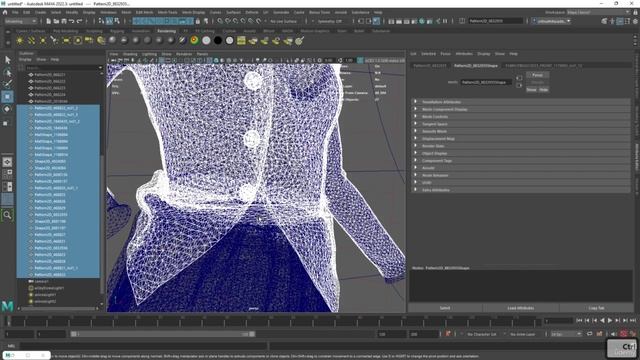The width and height of the screenshot is (640, 360).
Task: Create a directional light from the shelf
Action: [x=31, y=40]
